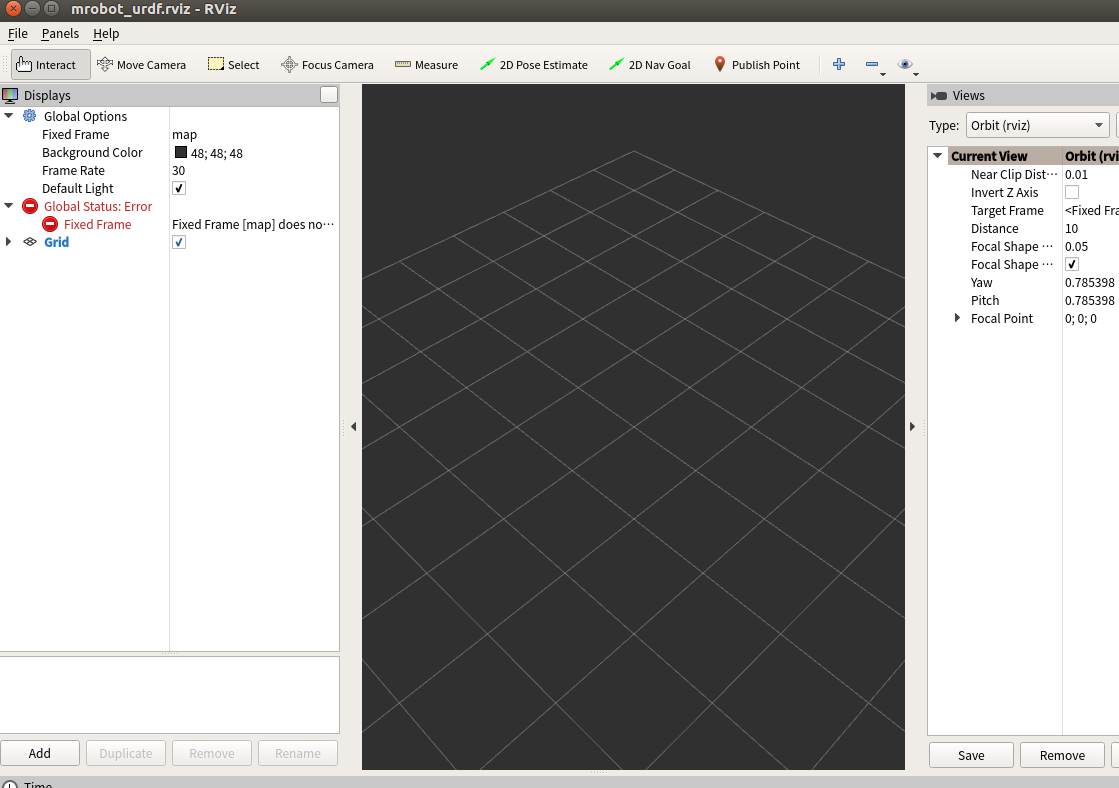This screenshot has height=788, width=1119.
Task: Activate the Measure tool
Action: coord(426,64)
